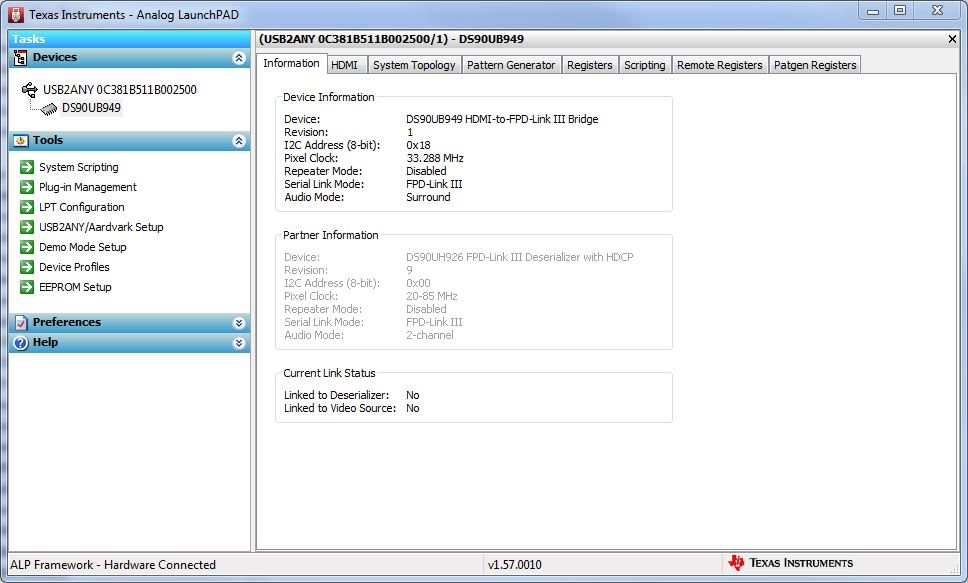Click device Repeater Mode value Disabled

point(426,171)
